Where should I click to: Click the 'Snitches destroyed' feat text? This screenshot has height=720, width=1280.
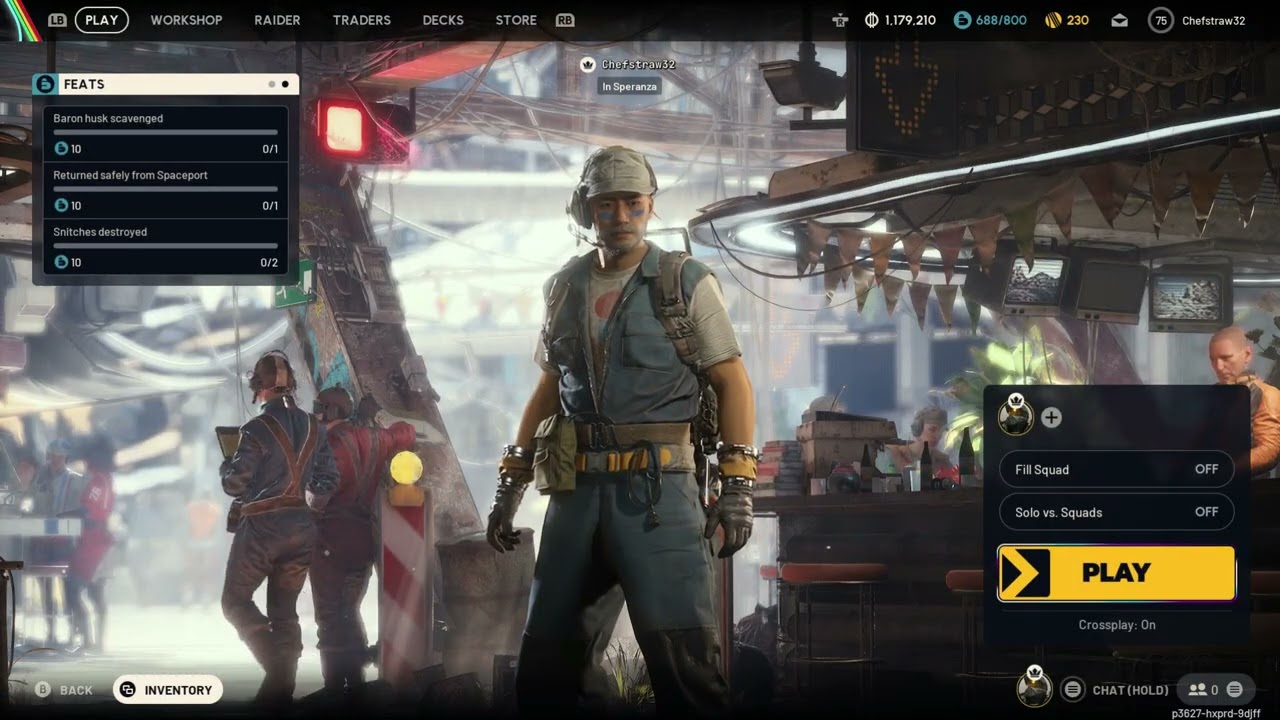coord(100,232)
